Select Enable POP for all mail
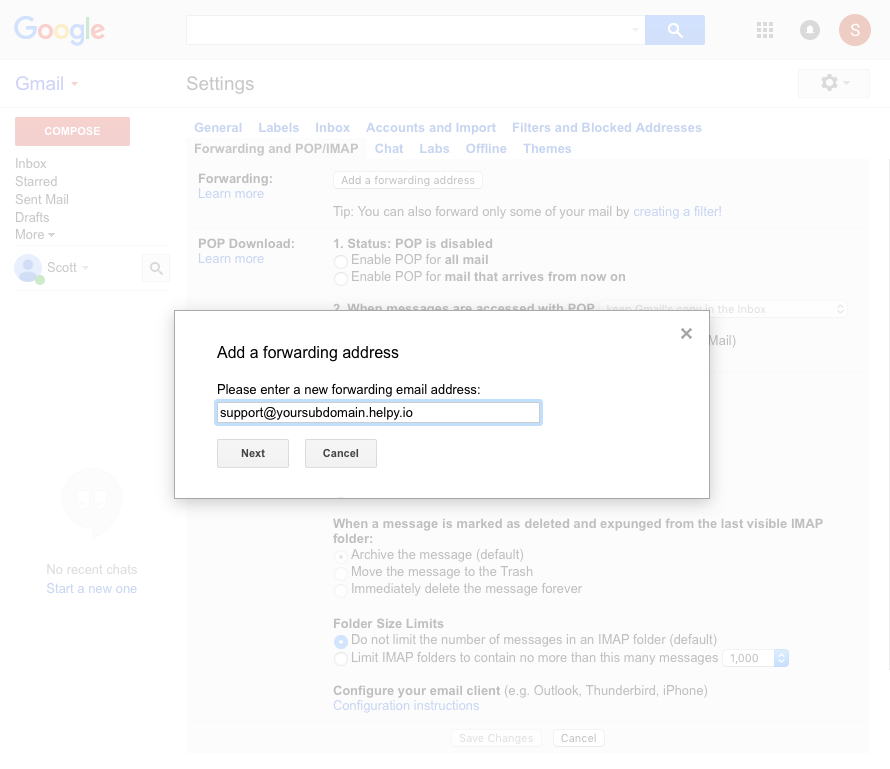This screenshot has width=890, height=769. click(341, 261)
